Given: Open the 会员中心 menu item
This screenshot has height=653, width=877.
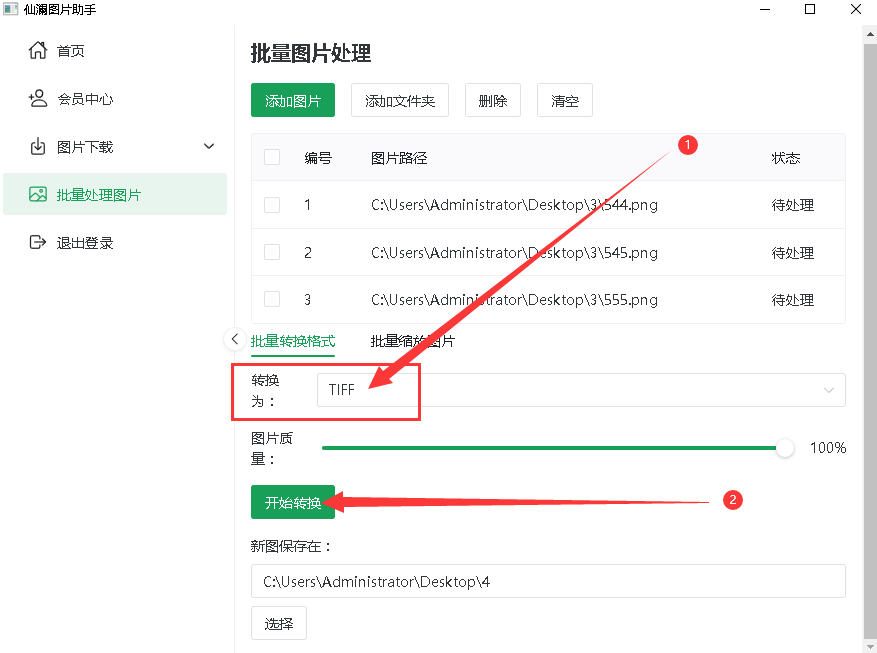Looking at the screenshot, I should coord(115,98).
